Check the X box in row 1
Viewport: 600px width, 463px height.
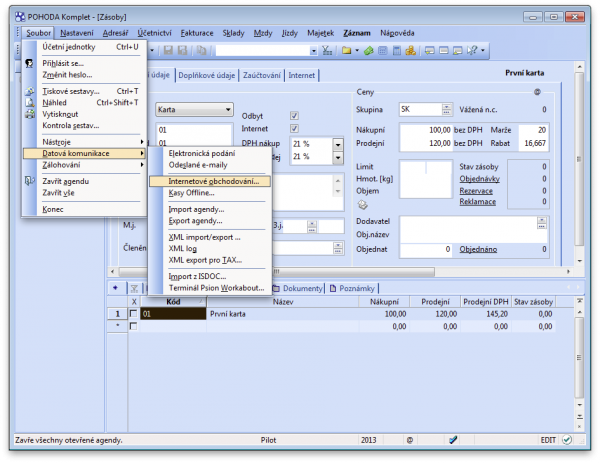(133, 314)
